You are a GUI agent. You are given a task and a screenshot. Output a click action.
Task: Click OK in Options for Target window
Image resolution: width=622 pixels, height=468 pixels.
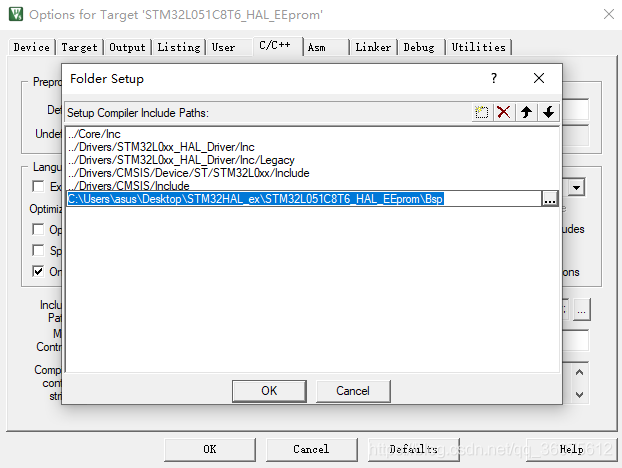tap(210, 449)
